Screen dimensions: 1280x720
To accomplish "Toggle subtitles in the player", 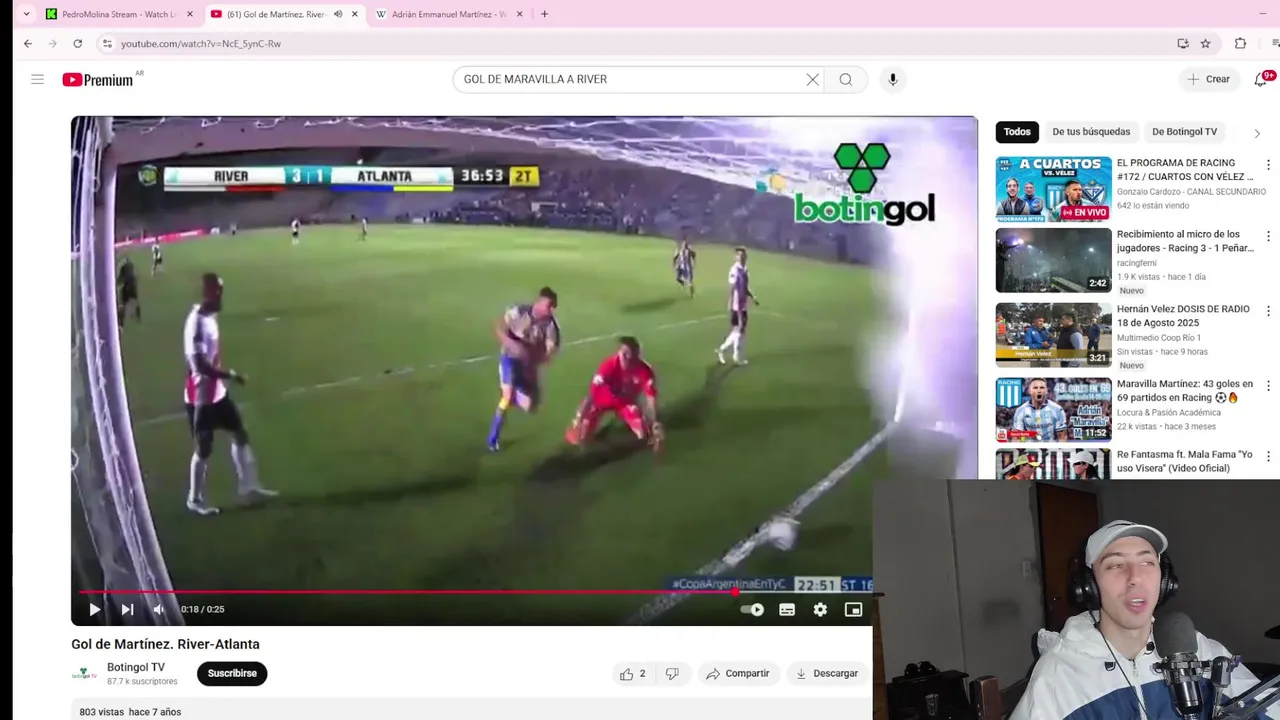I will click(x=787, y=609).
